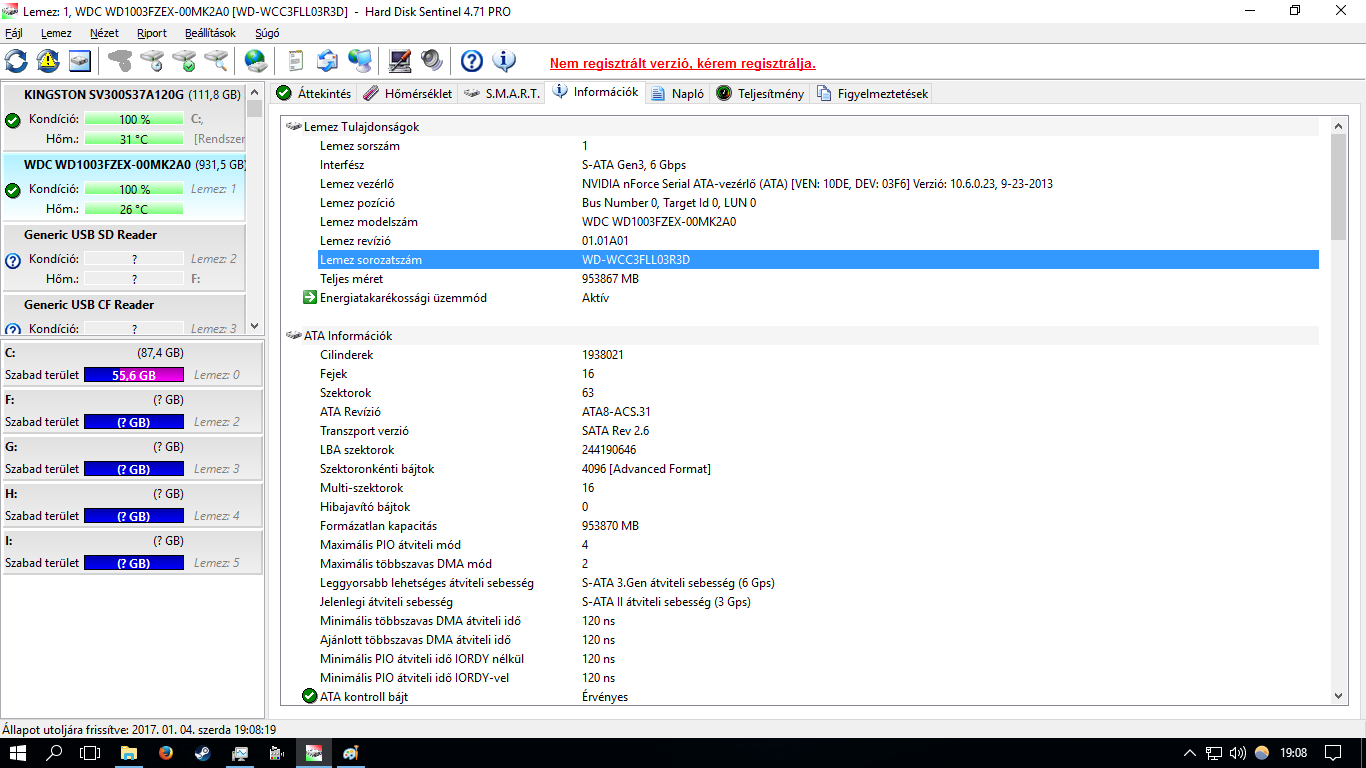Click the red registration reminder link

(683, 63)
